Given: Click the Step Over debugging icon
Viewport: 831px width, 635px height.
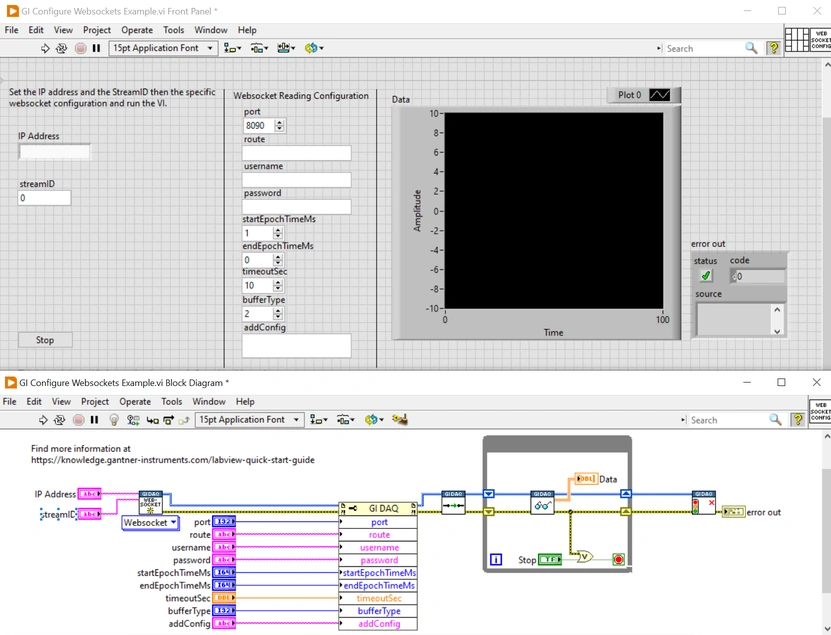Looking at the screenshot, I should pyautogui.click(x=168, y=420).
